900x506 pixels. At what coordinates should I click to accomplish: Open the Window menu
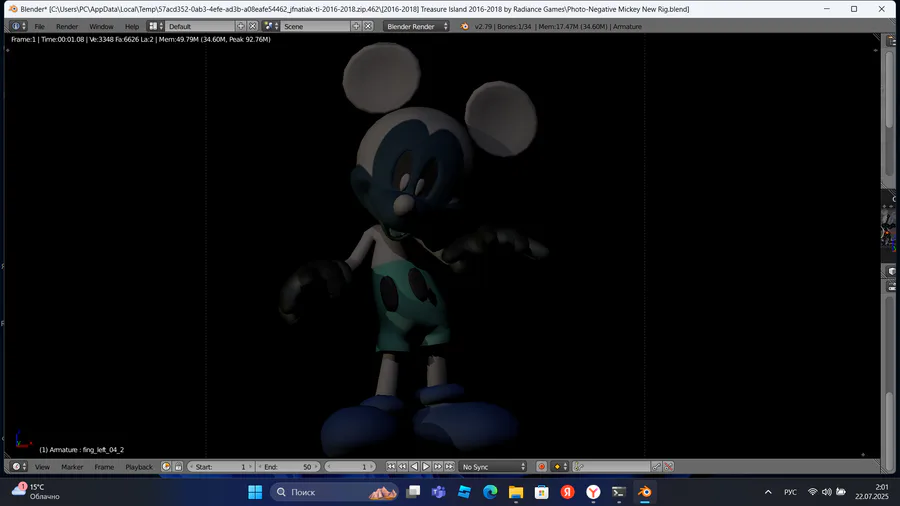pos(101,26)
